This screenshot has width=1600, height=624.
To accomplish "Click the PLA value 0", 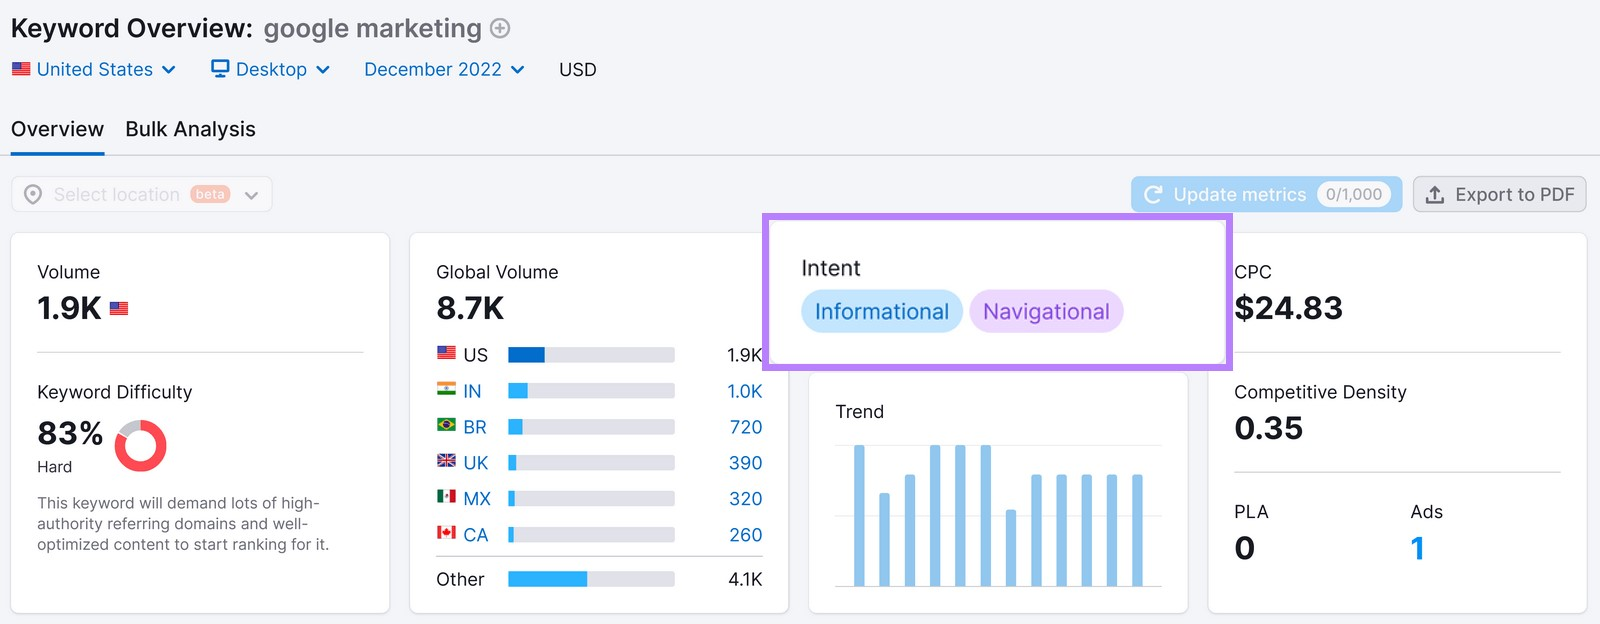I will (1245, 548).
